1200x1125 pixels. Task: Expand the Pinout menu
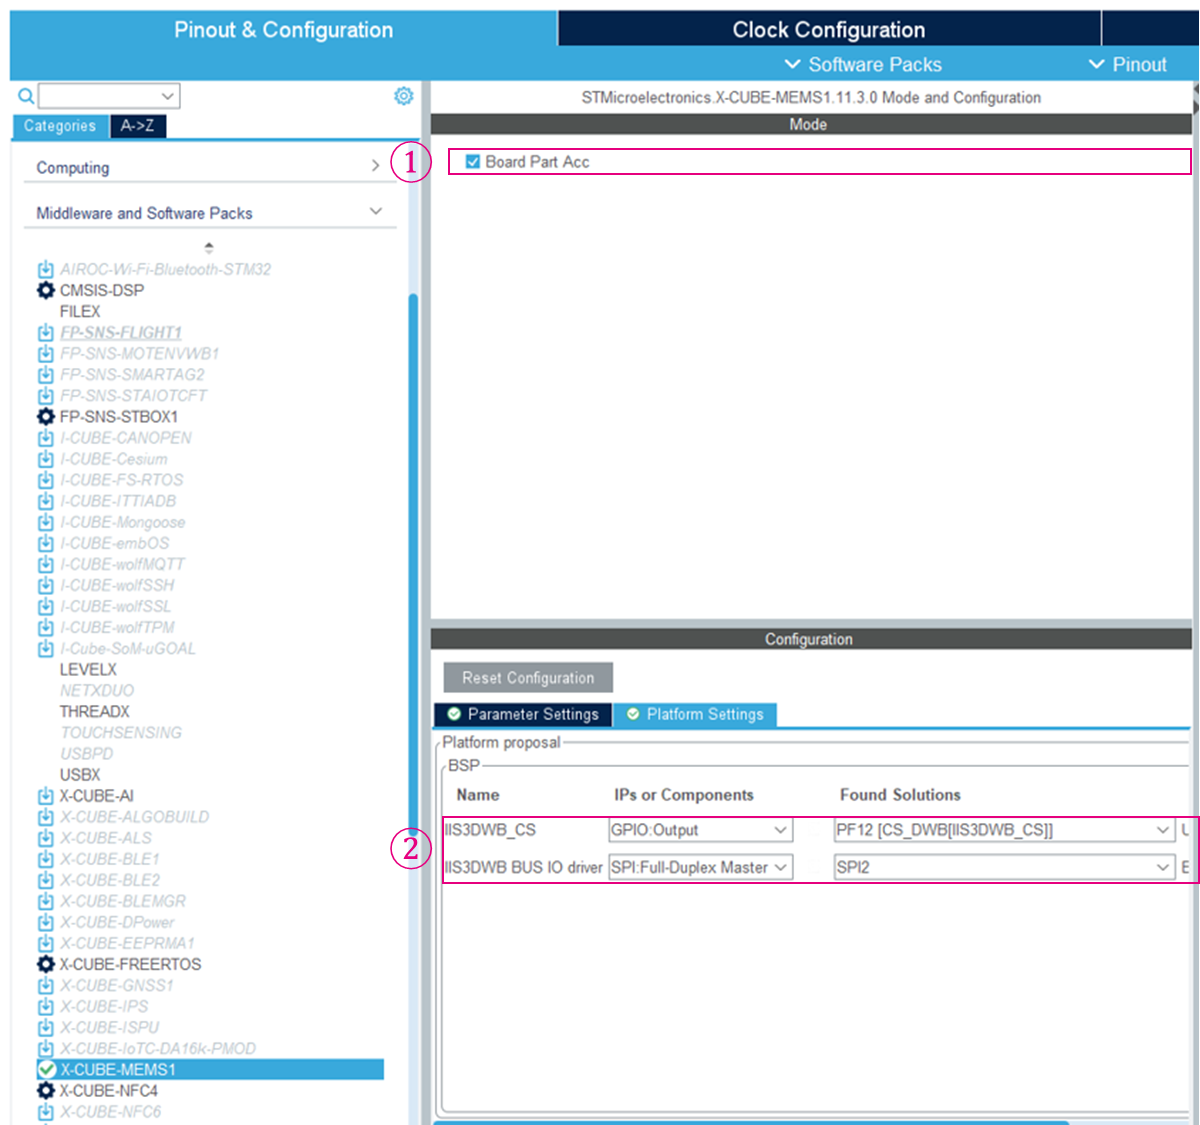[x=1127, y=64]
